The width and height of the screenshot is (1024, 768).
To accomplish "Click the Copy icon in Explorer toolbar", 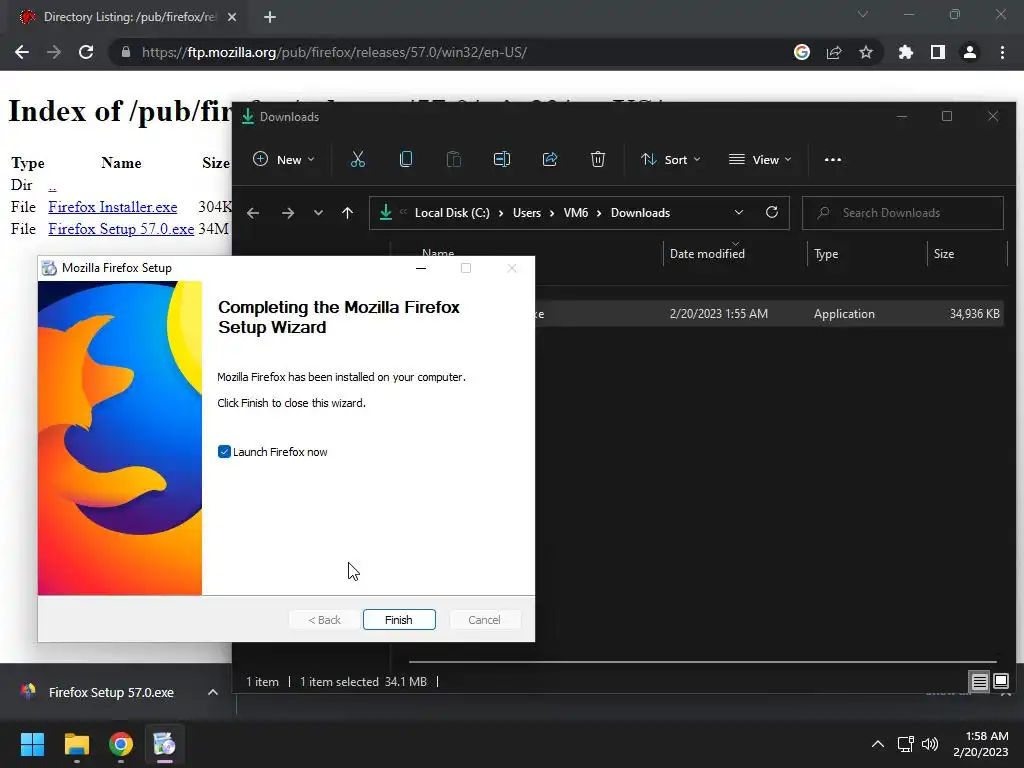I will pyautogui.click(x=406, y=159).
